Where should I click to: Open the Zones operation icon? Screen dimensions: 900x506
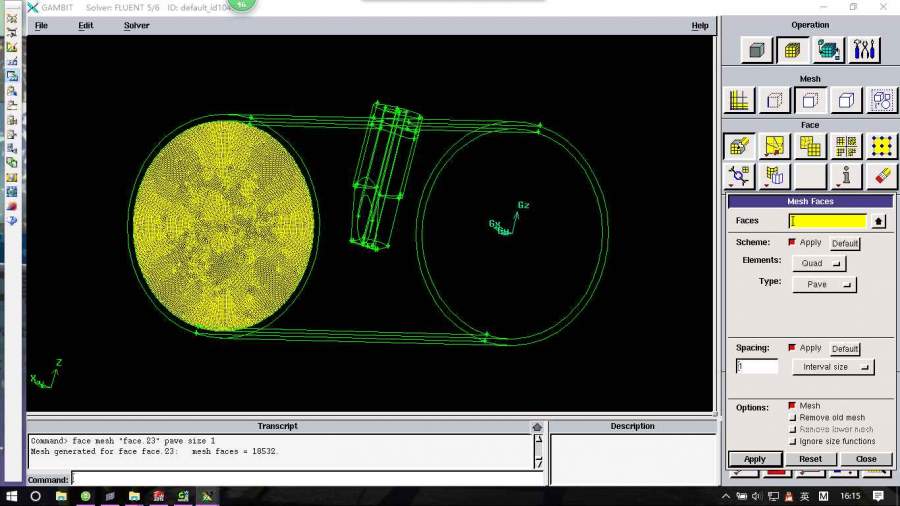[828, 49]
